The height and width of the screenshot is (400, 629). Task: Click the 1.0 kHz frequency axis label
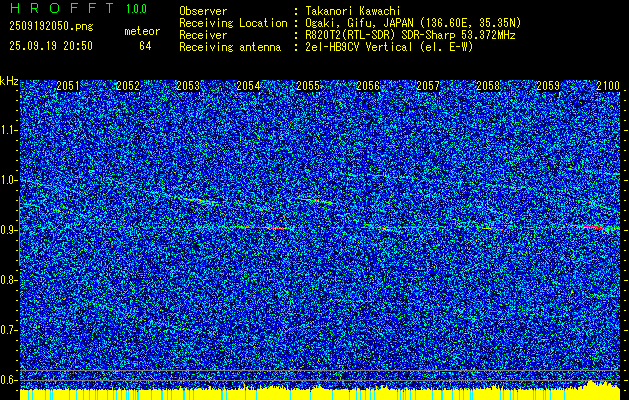pos(8,180)
